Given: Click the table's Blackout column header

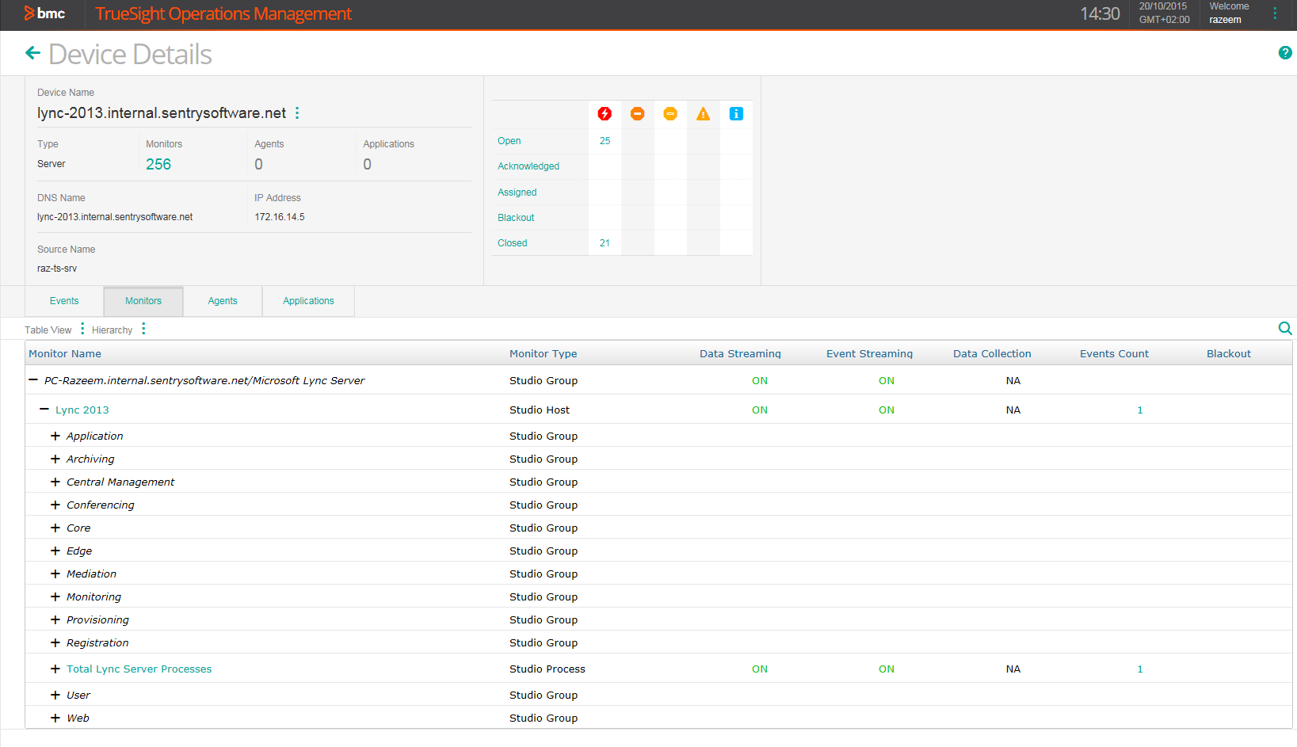Looking at the screenshot, I should pos(1229,354).
